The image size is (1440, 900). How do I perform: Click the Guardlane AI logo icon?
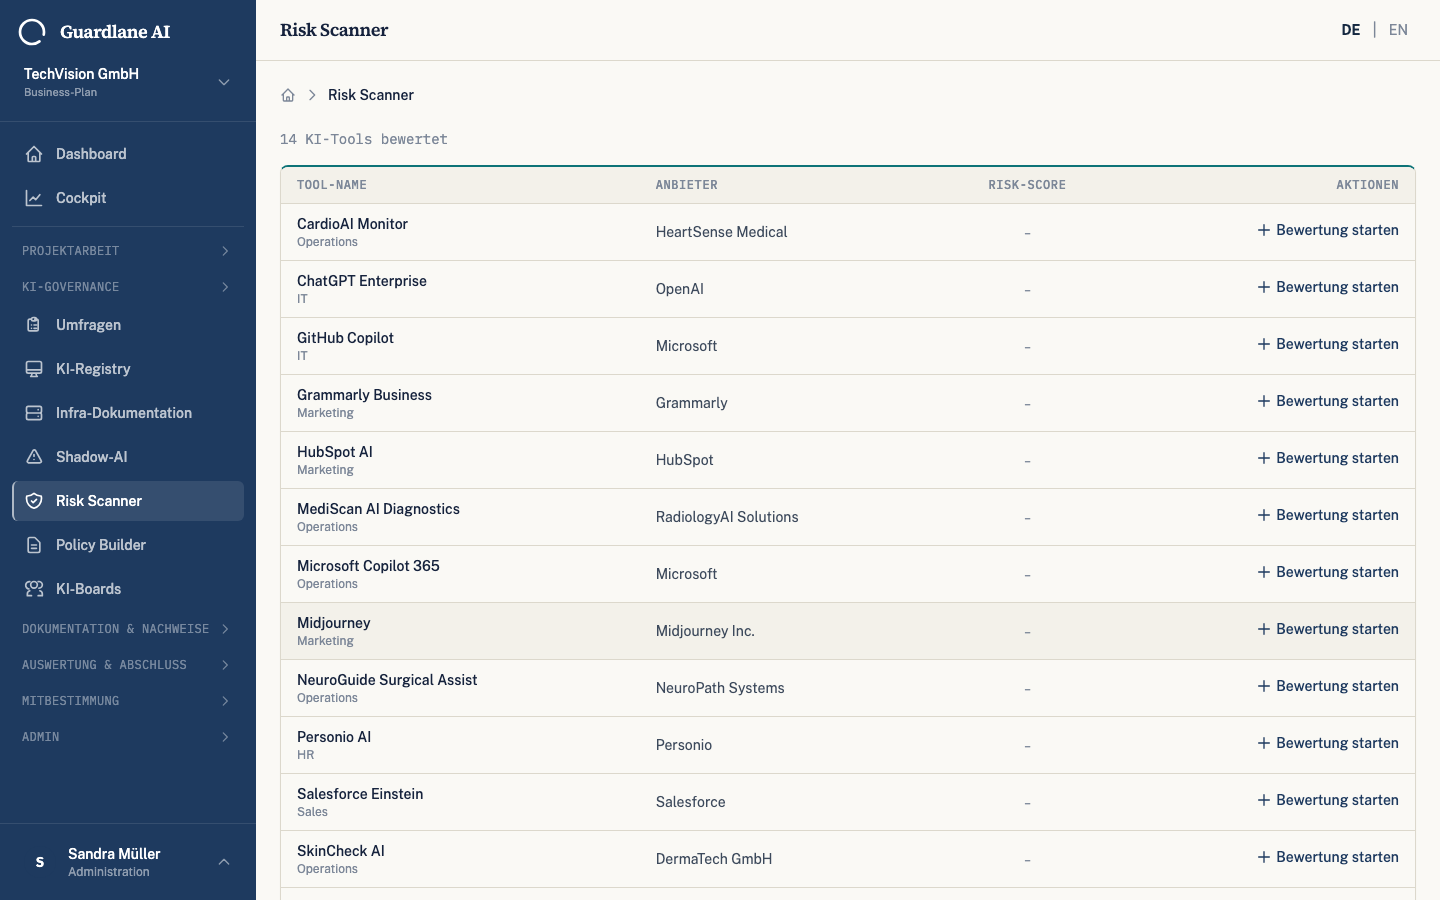pos(32,32)
